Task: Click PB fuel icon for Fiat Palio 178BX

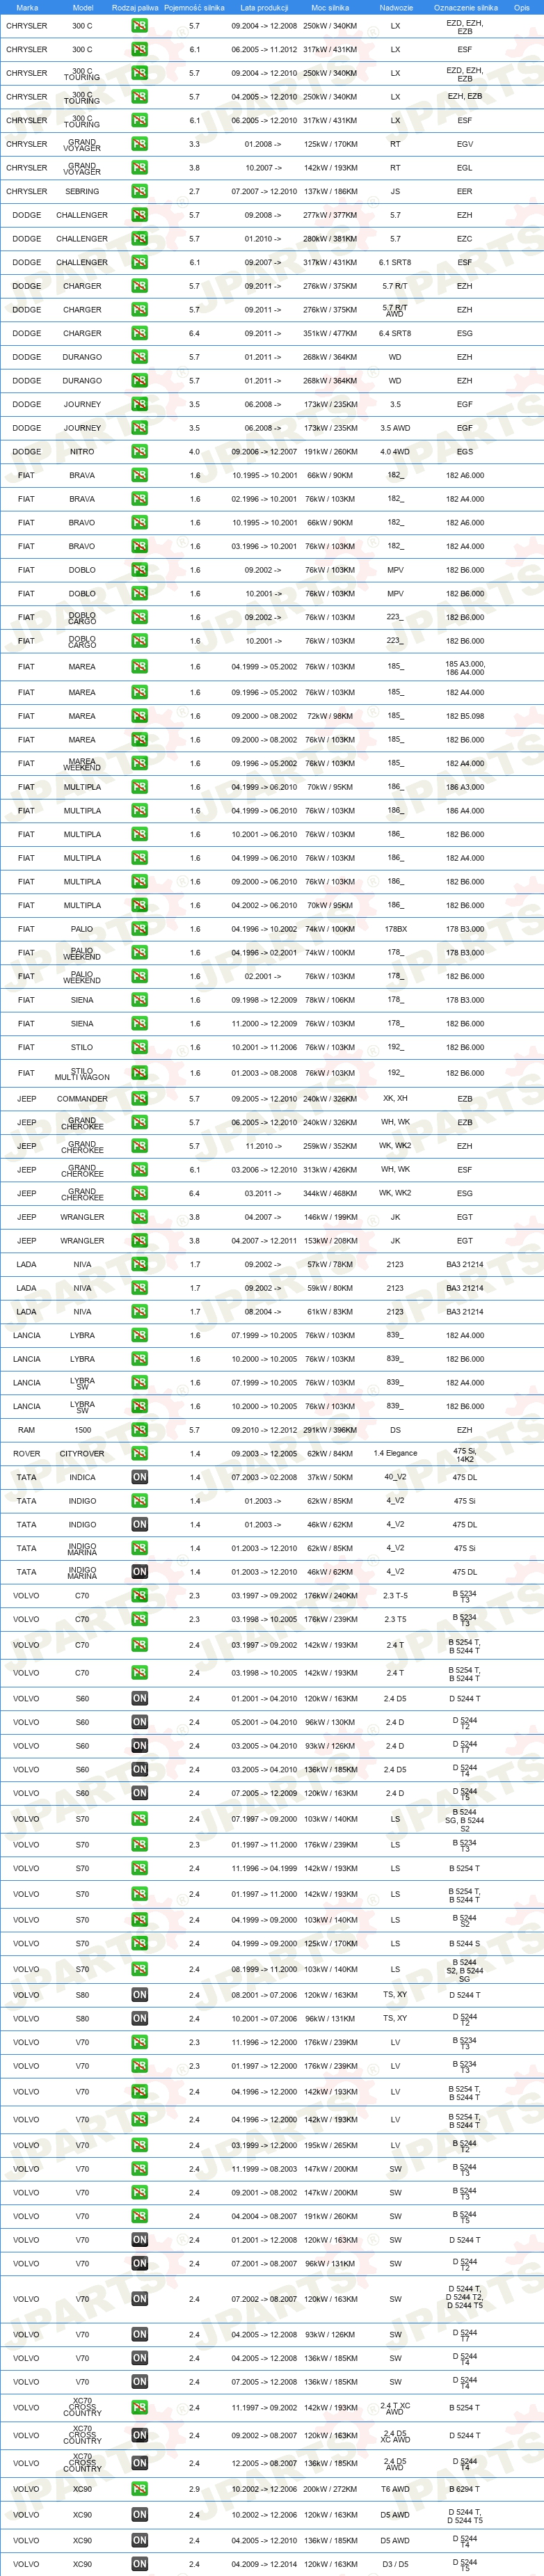Action: coord(139,929)
